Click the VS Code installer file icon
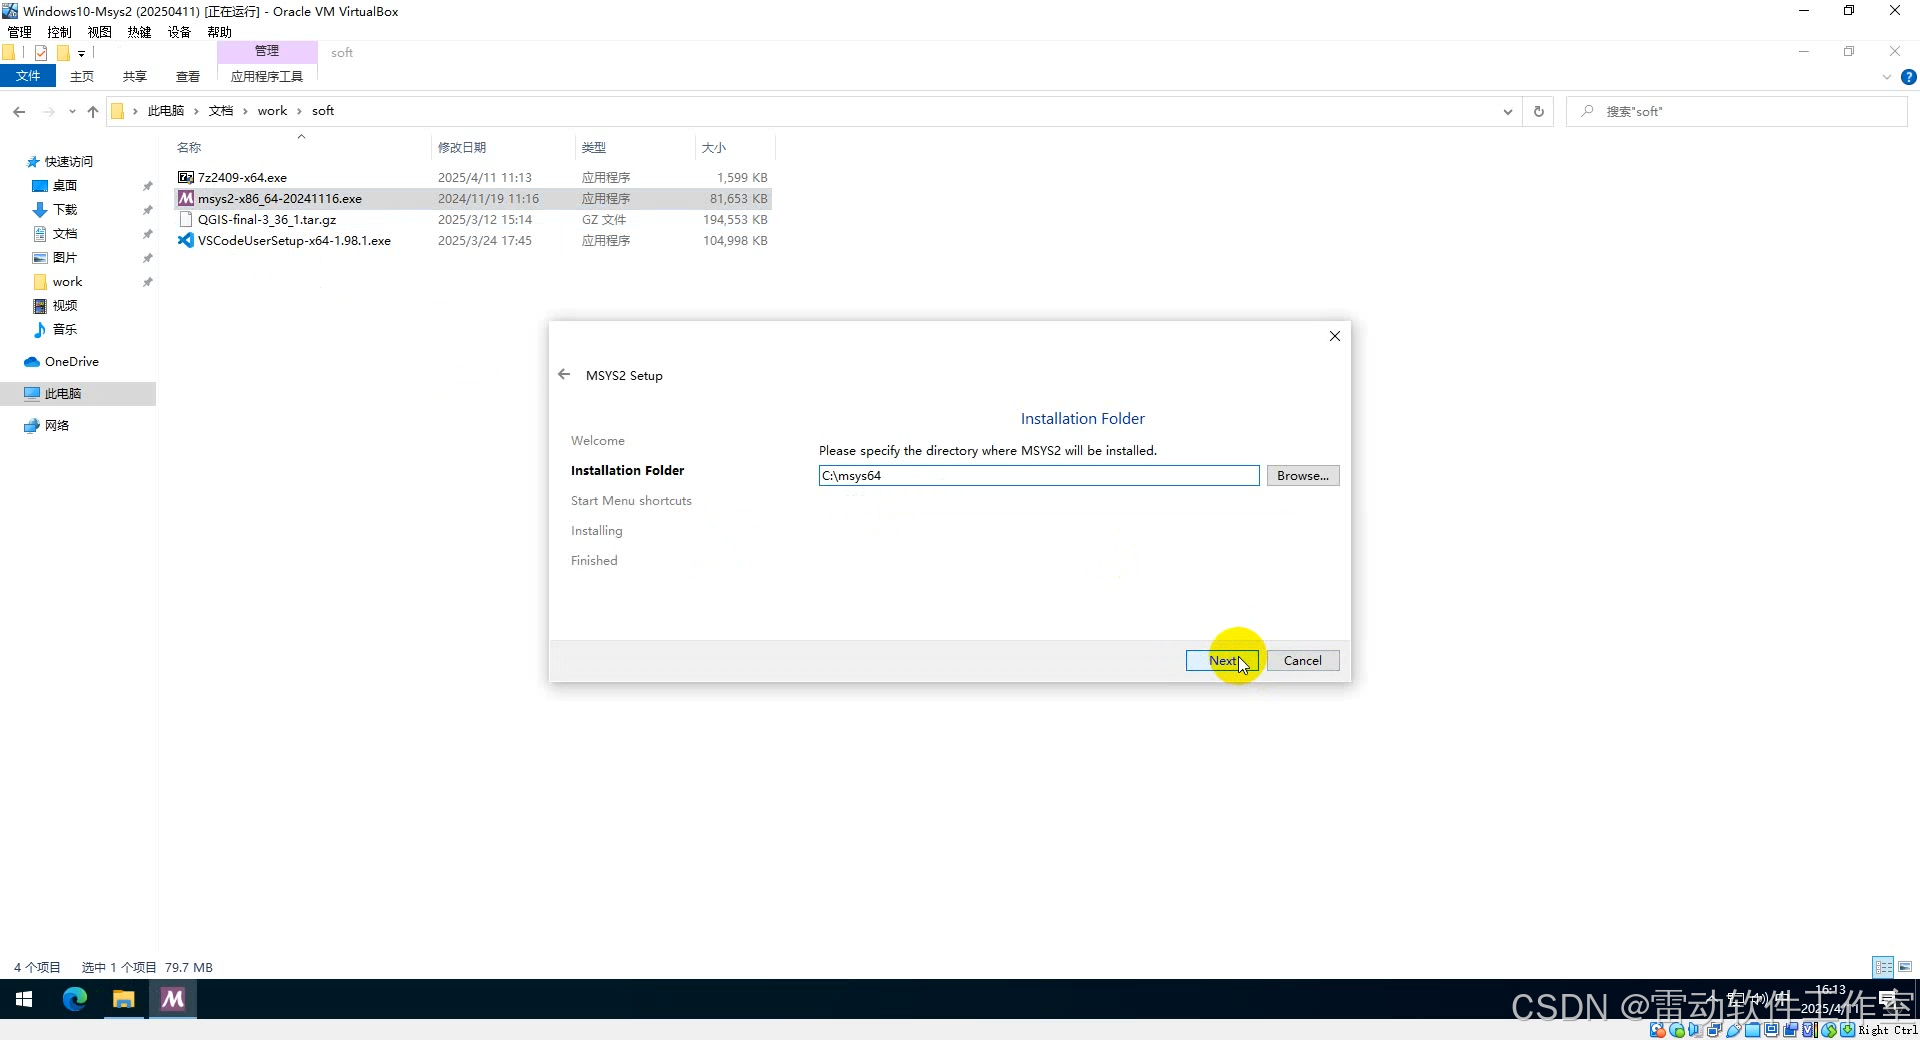The width and height of the screenshot is (1920, 1040). coord(185,241)
